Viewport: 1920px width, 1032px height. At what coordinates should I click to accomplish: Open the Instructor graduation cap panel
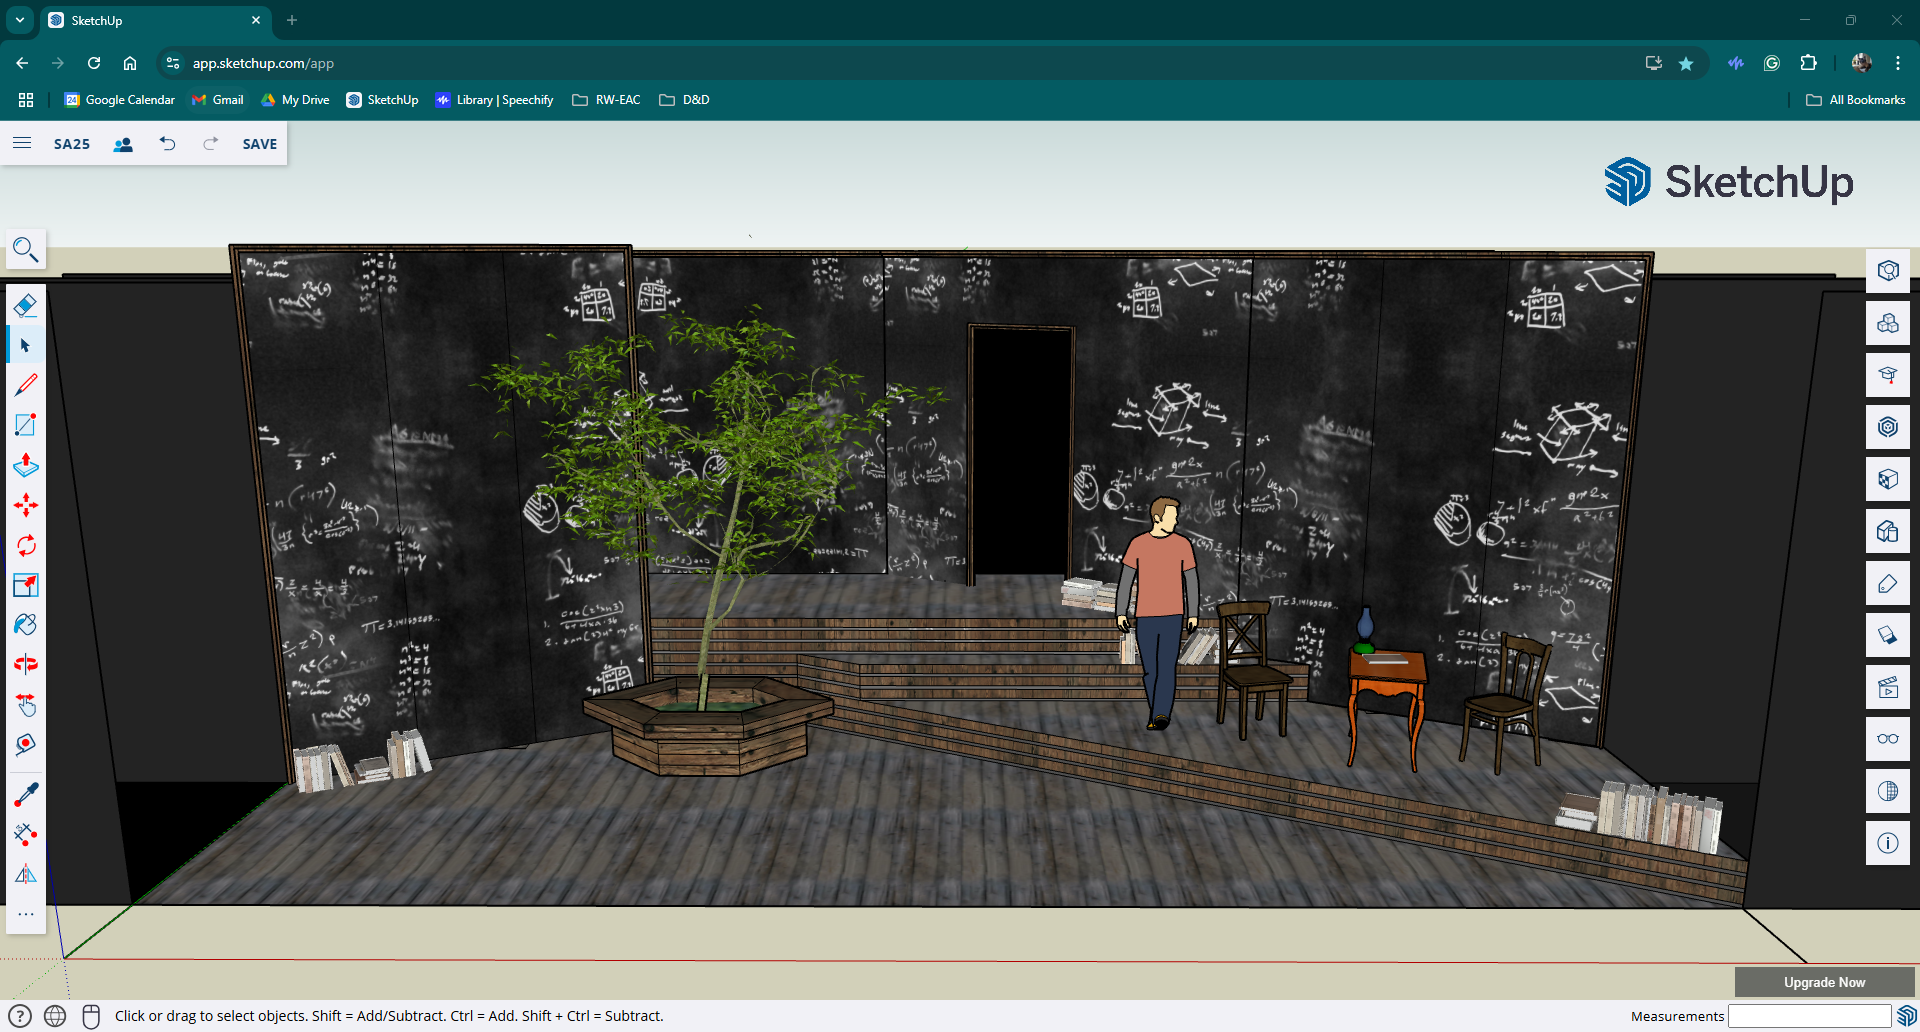coord(1888,375)
